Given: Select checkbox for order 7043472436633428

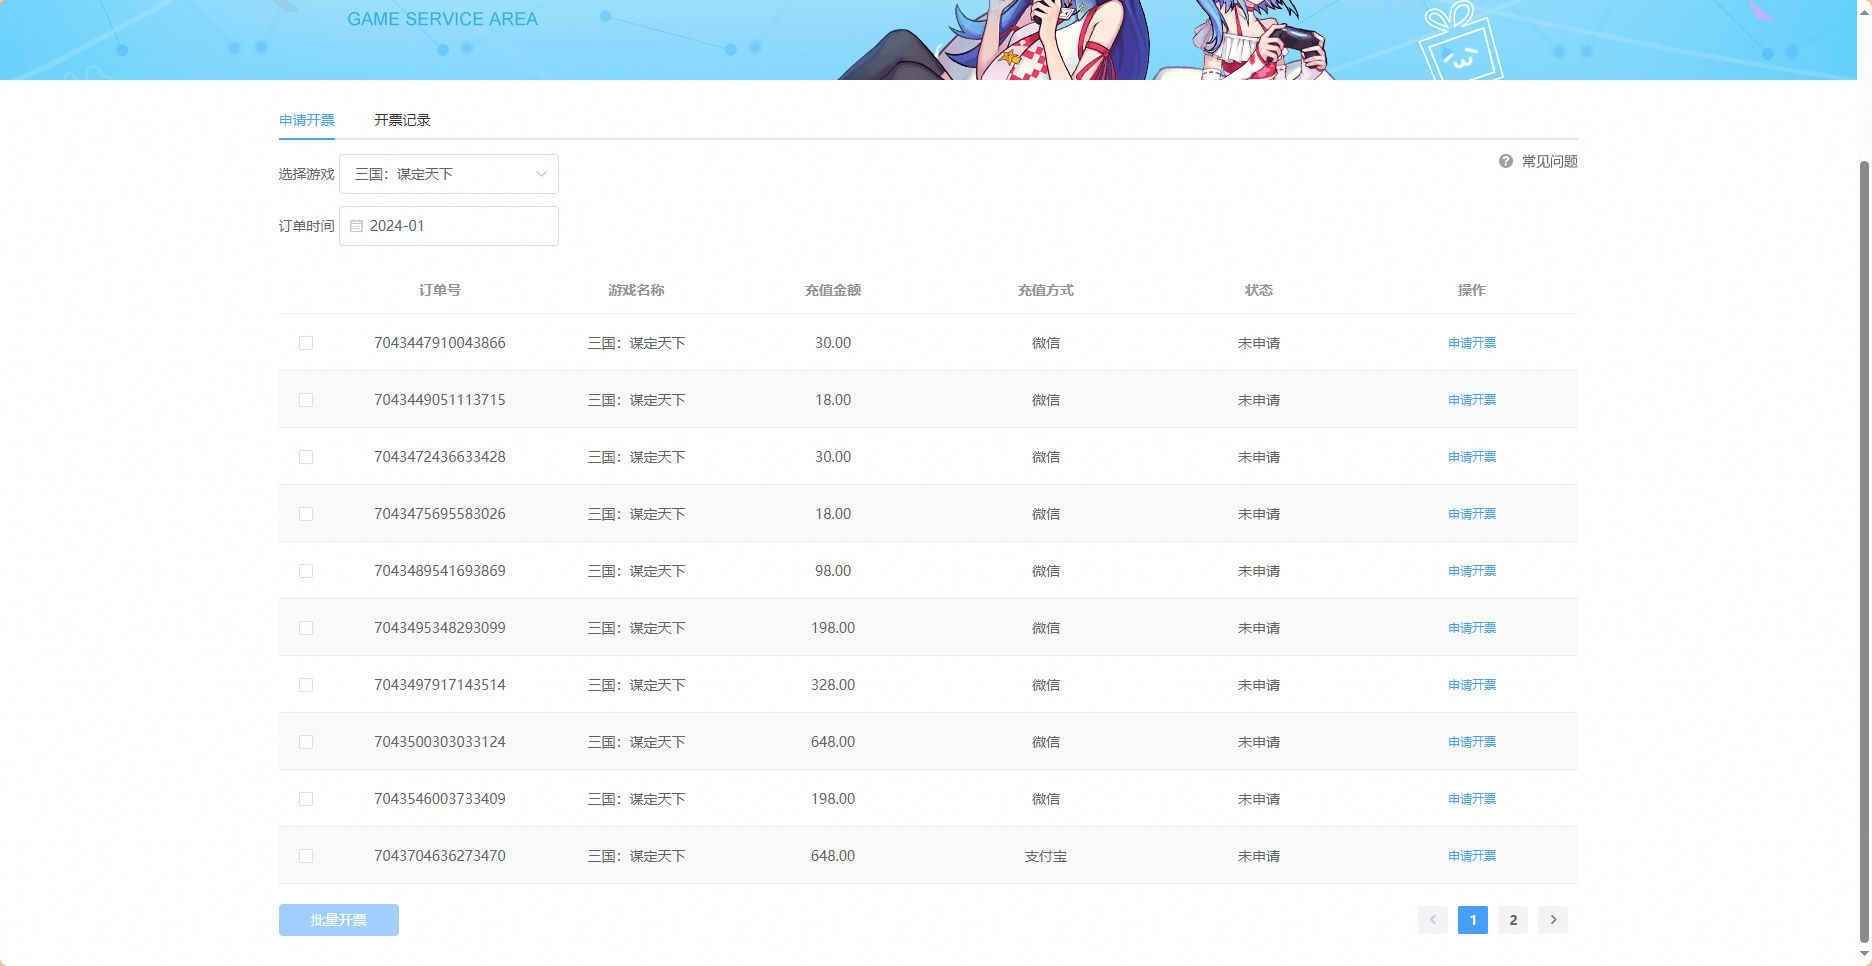Looking at the screenshot, I should [x=306, y=457].
